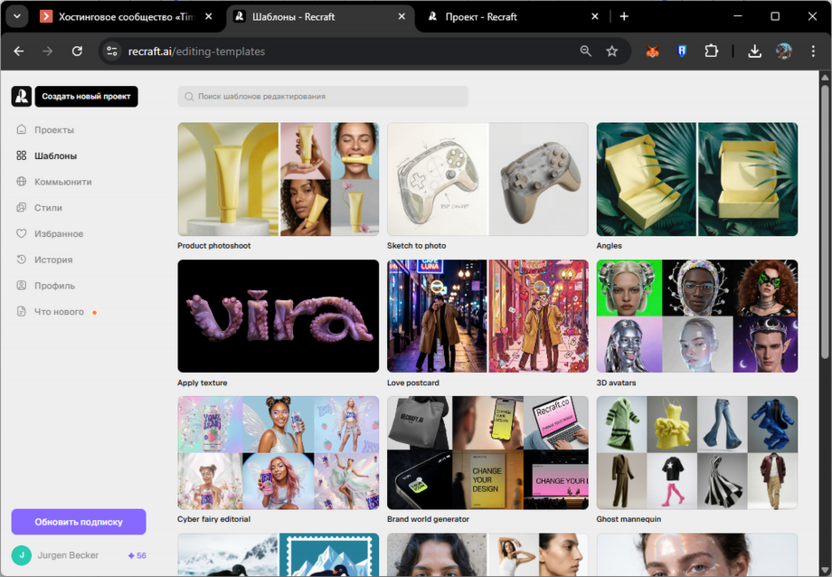Click Создать новый проект button
The height and width of the screenshot is (577, 832).
86,97
